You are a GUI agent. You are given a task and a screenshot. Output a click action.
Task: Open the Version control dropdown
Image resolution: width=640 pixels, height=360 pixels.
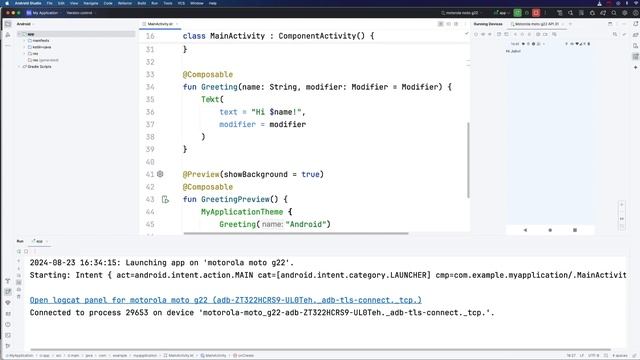pyautogui.click(x=81, y=13)
